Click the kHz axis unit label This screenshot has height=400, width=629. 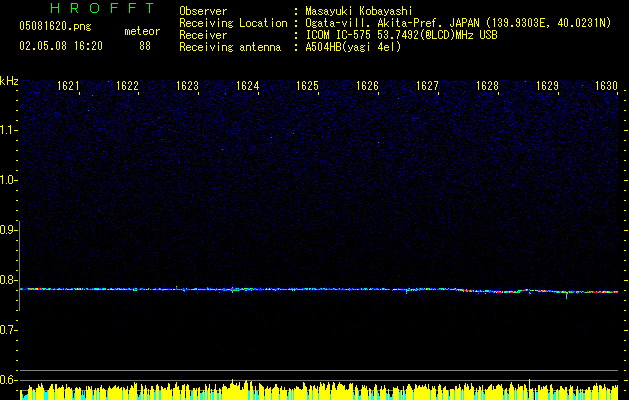point(9,81)
